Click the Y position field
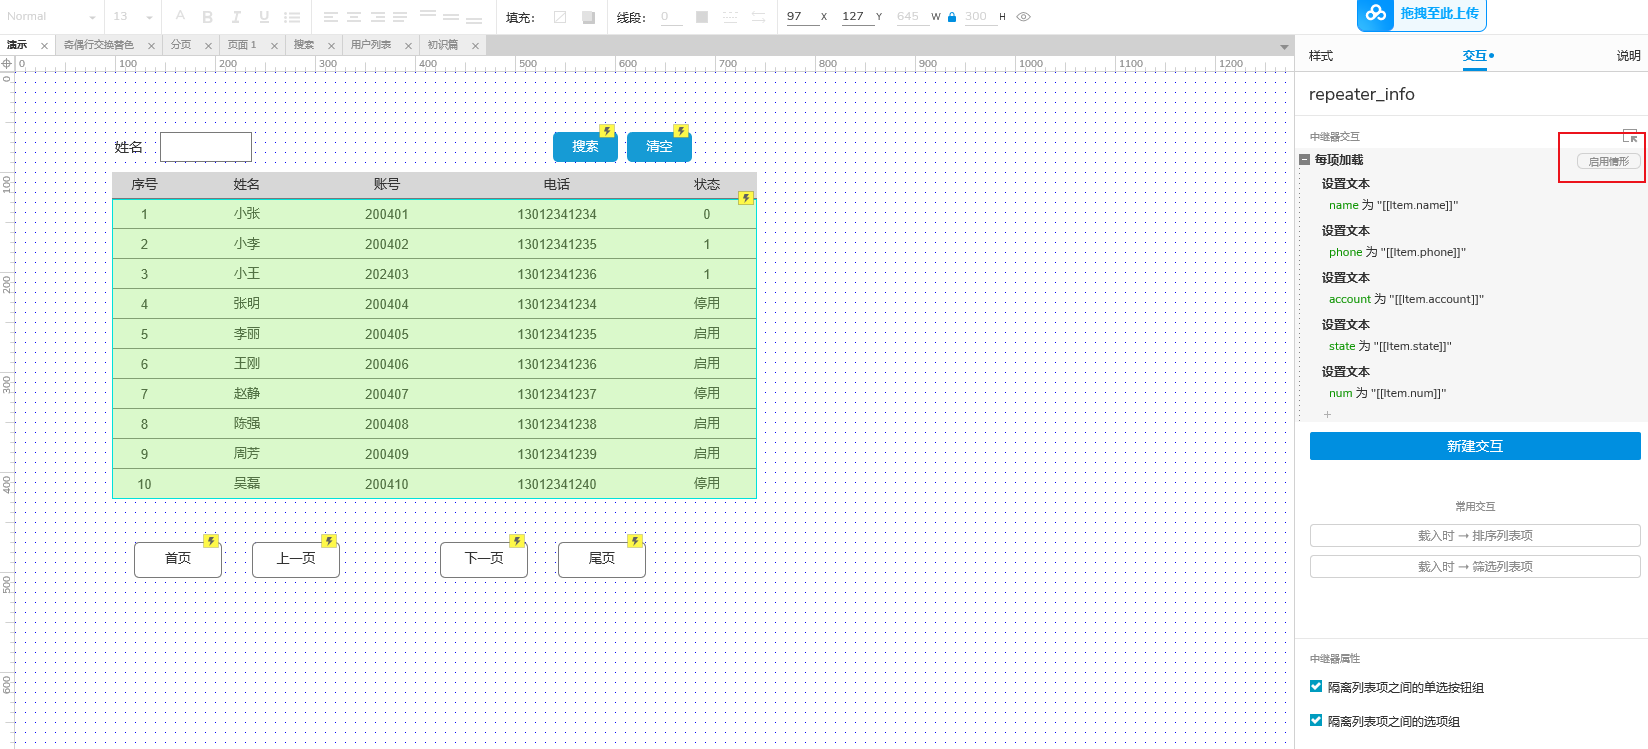 click(857, 16)
